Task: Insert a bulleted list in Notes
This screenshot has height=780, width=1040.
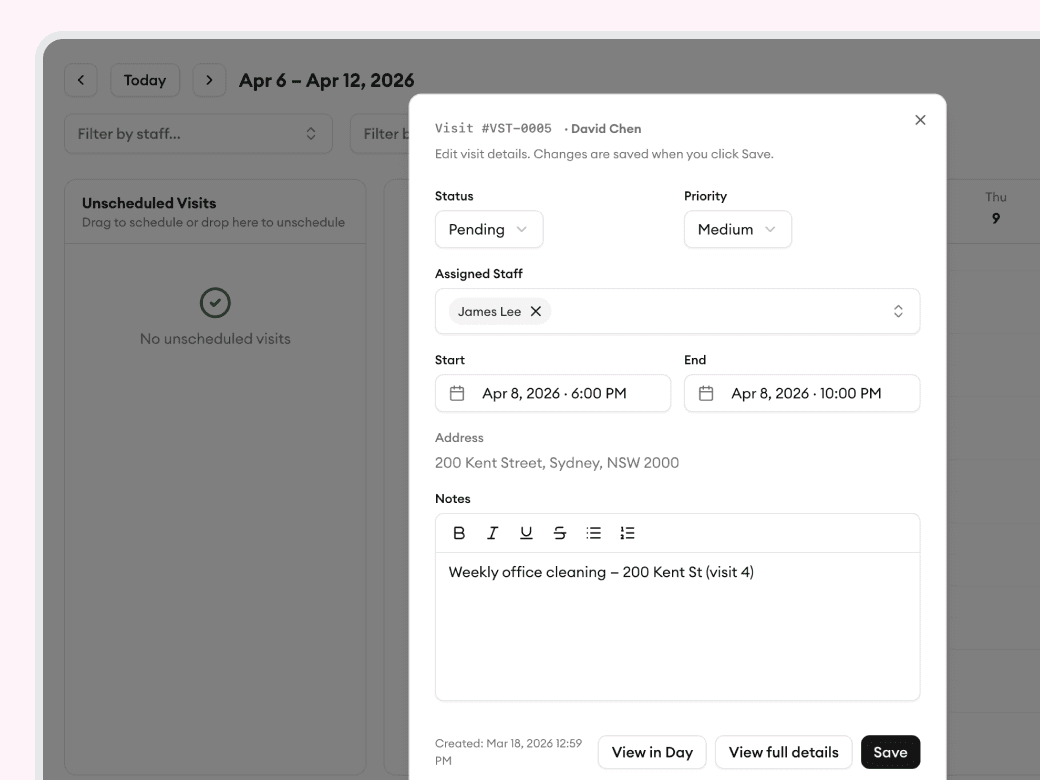Action: 593,533
